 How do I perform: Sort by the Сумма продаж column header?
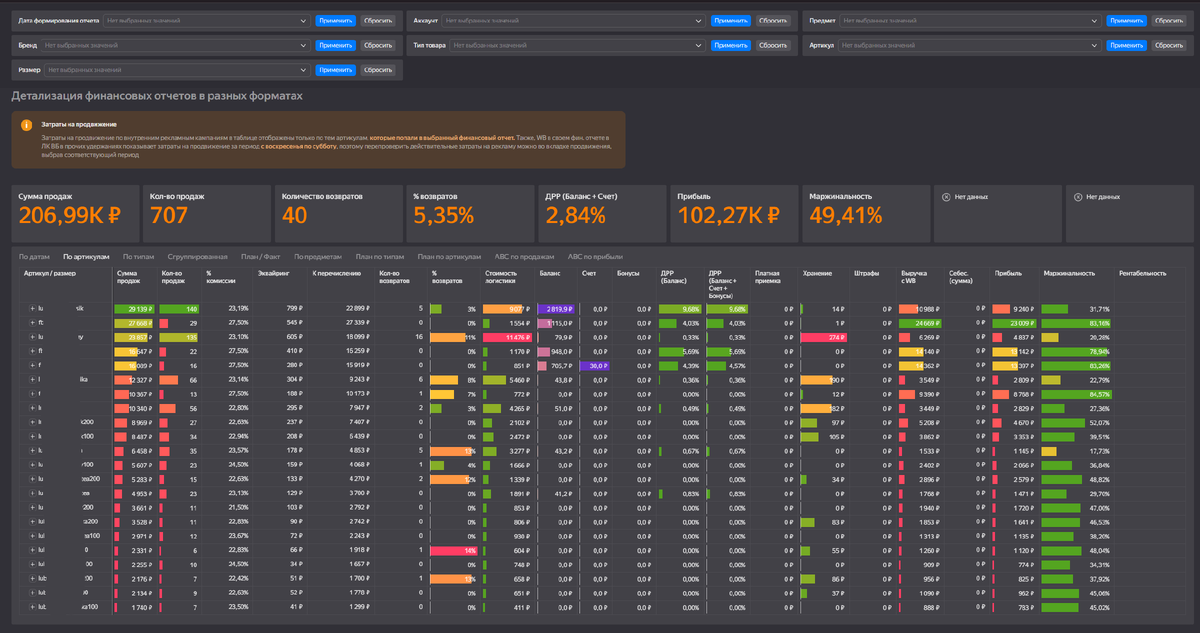[128, 276]
